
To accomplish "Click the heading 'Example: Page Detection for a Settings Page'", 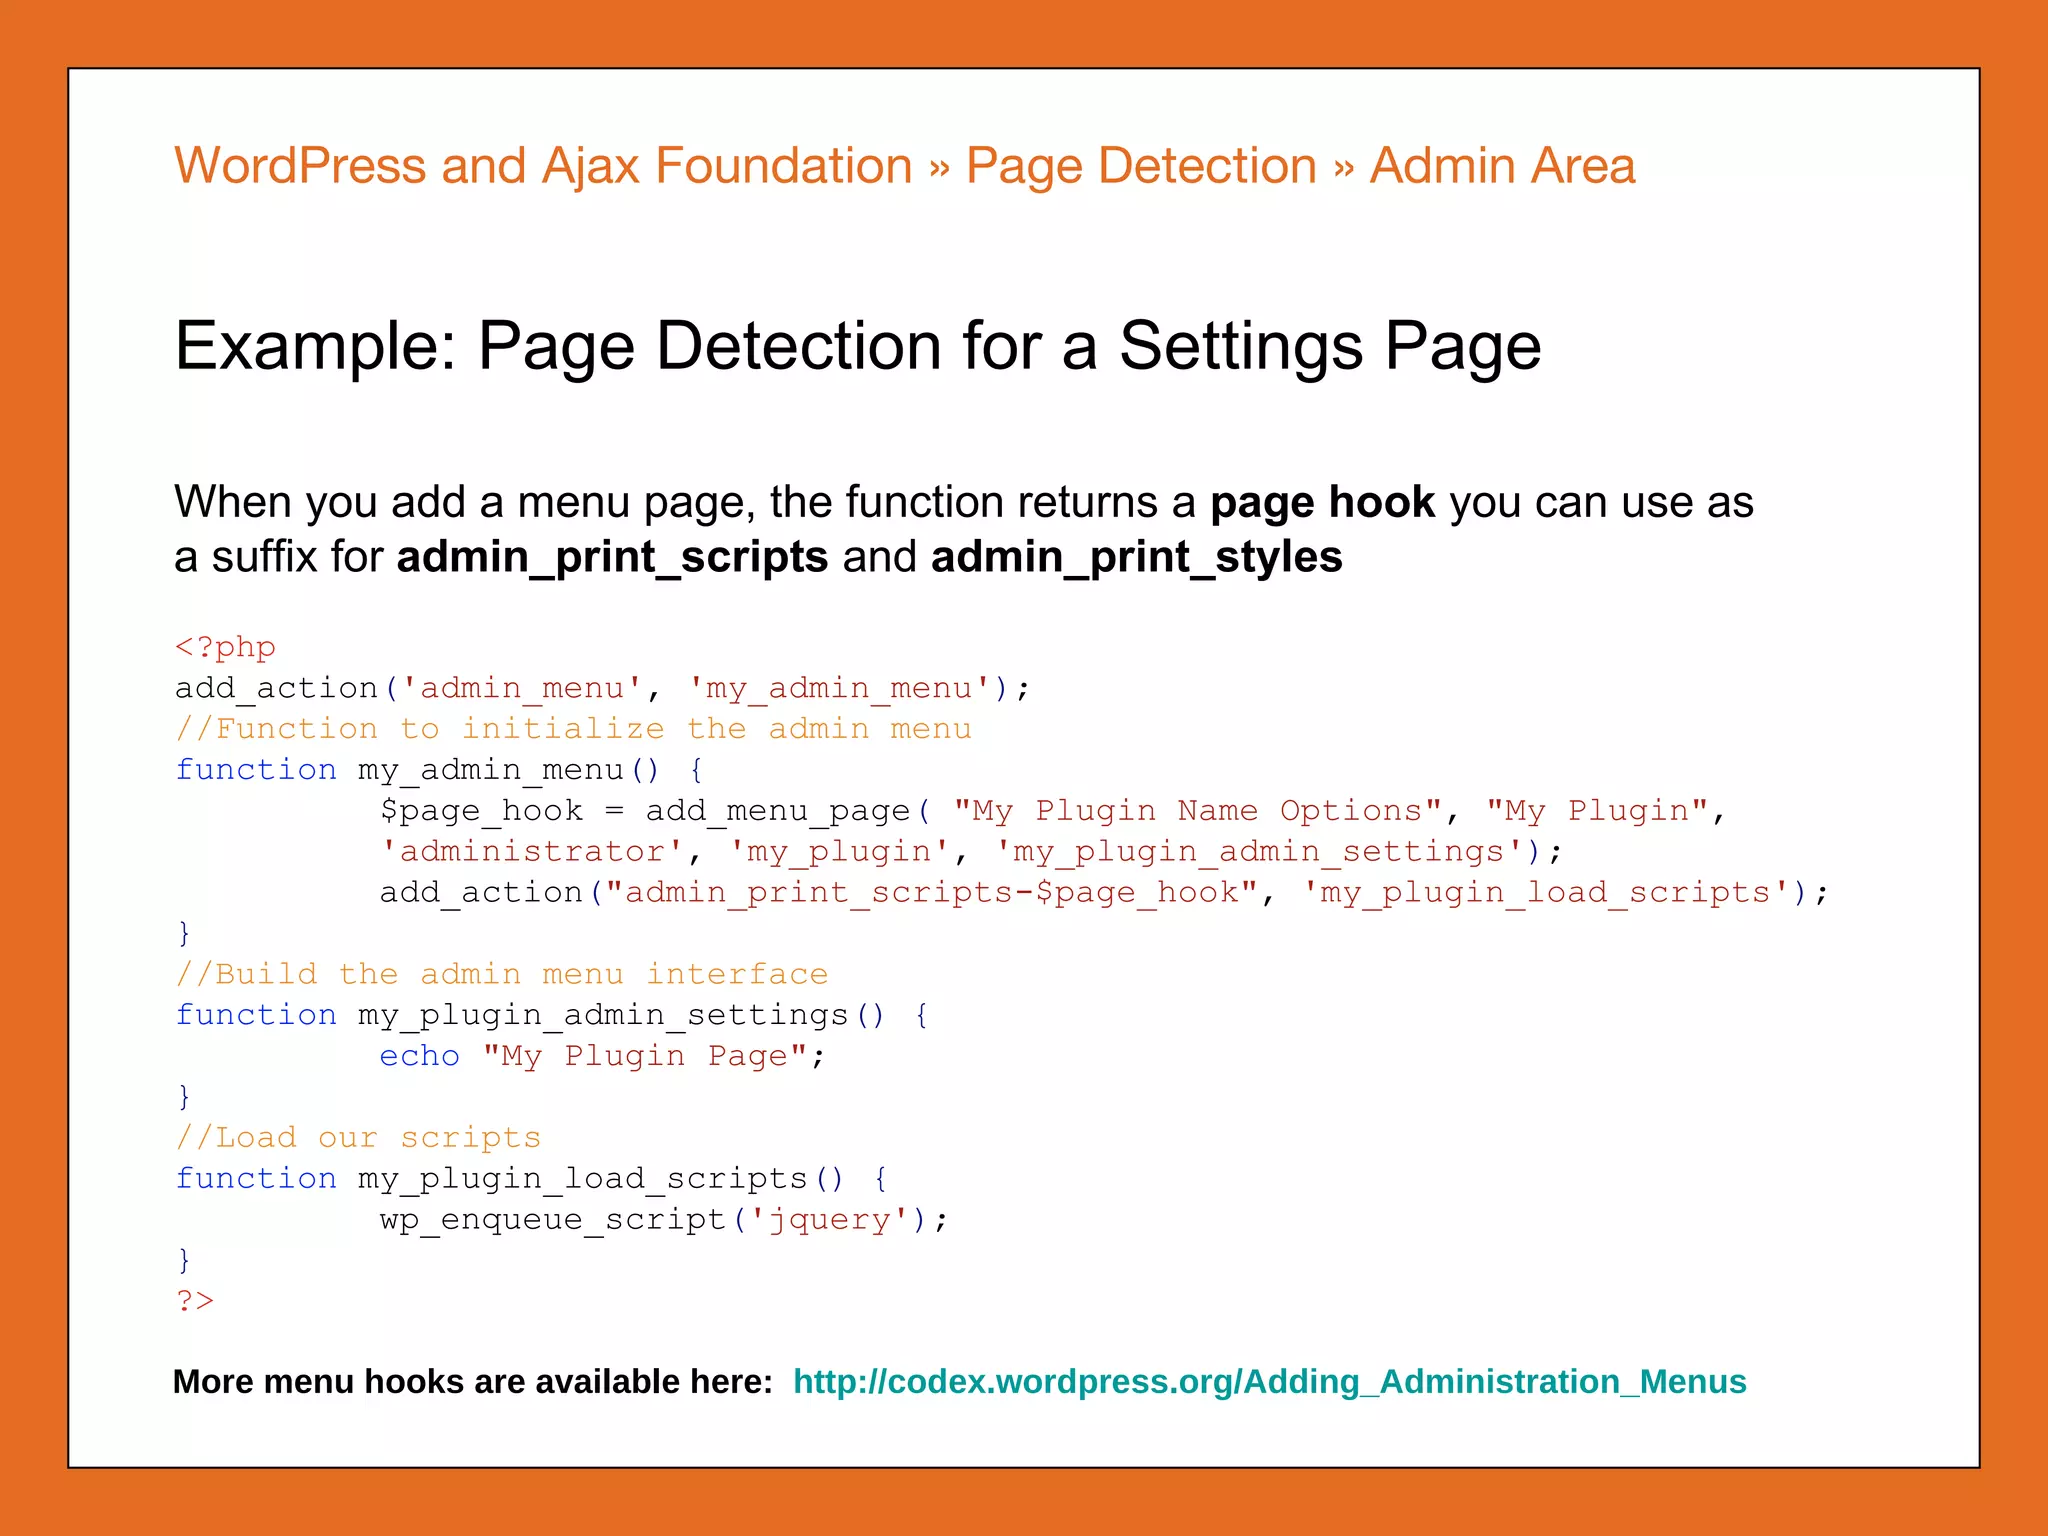I will point(858,347).
